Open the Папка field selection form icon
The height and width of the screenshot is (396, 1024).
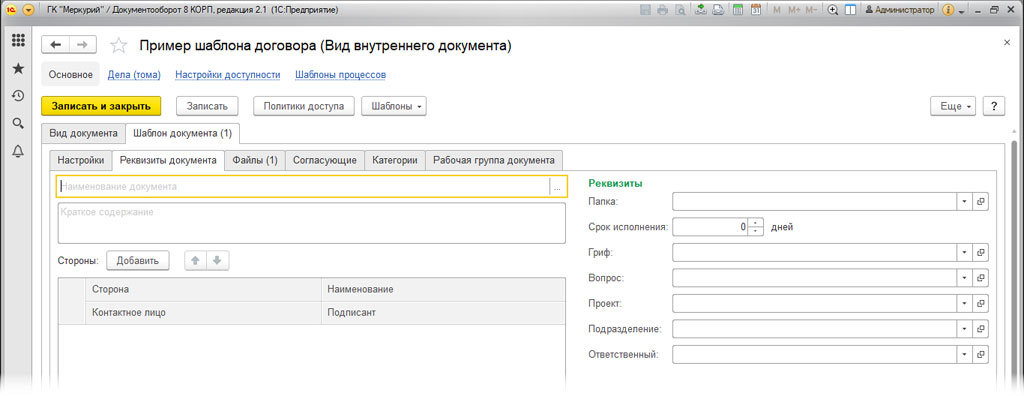[980, 202]
